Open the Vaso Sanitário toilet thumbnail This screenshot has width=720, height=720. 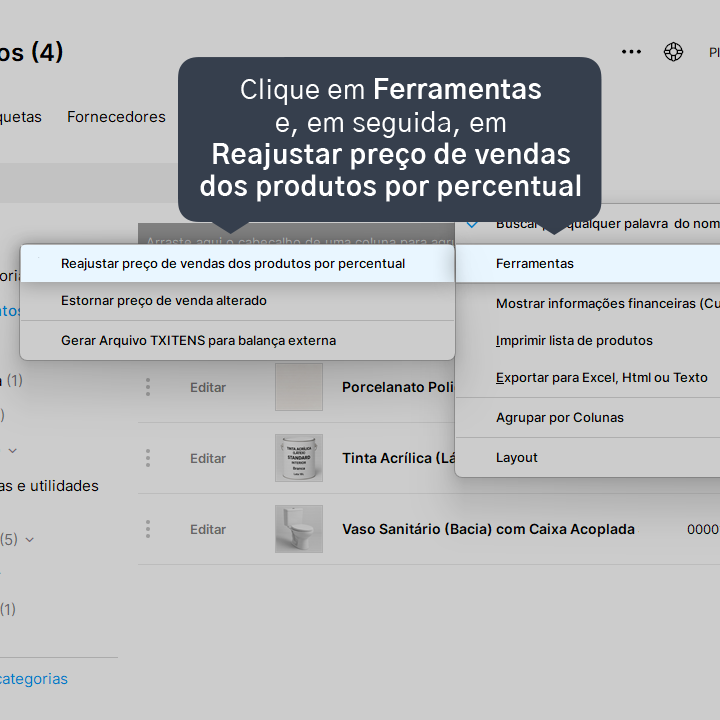299,529
